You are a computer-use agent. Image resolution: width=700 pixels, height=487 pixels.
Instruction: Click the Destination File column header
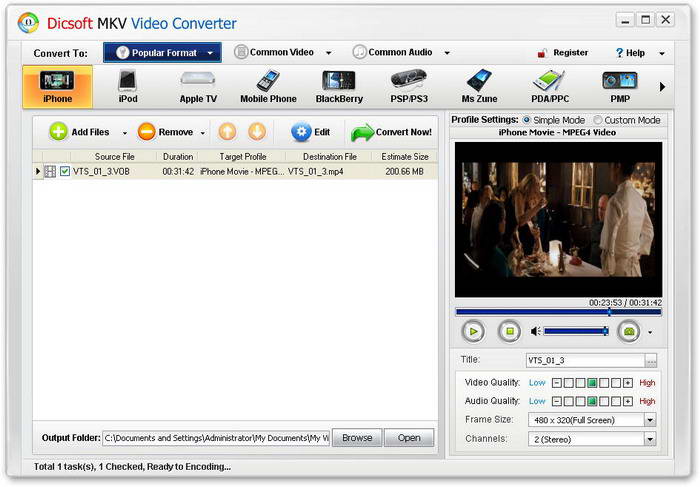[329, 157]
